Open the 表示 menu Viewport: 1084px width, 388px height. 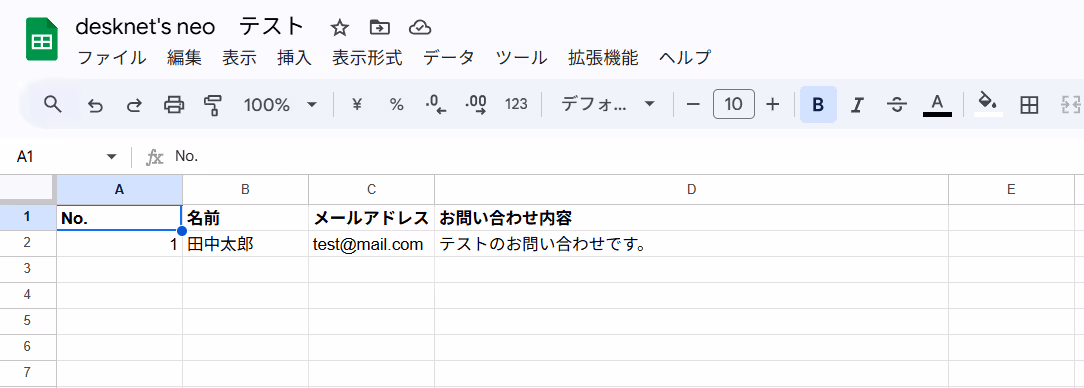tap(239, 57)
